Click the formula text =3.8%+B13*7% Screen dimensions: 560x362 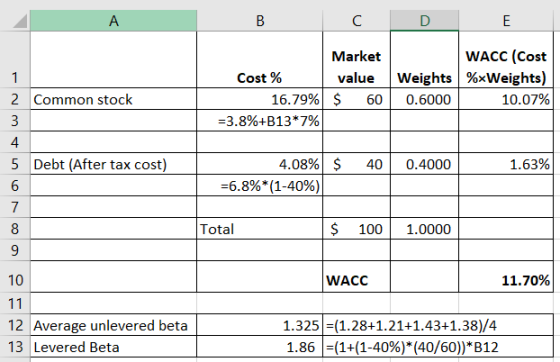(x=269, y=121)
